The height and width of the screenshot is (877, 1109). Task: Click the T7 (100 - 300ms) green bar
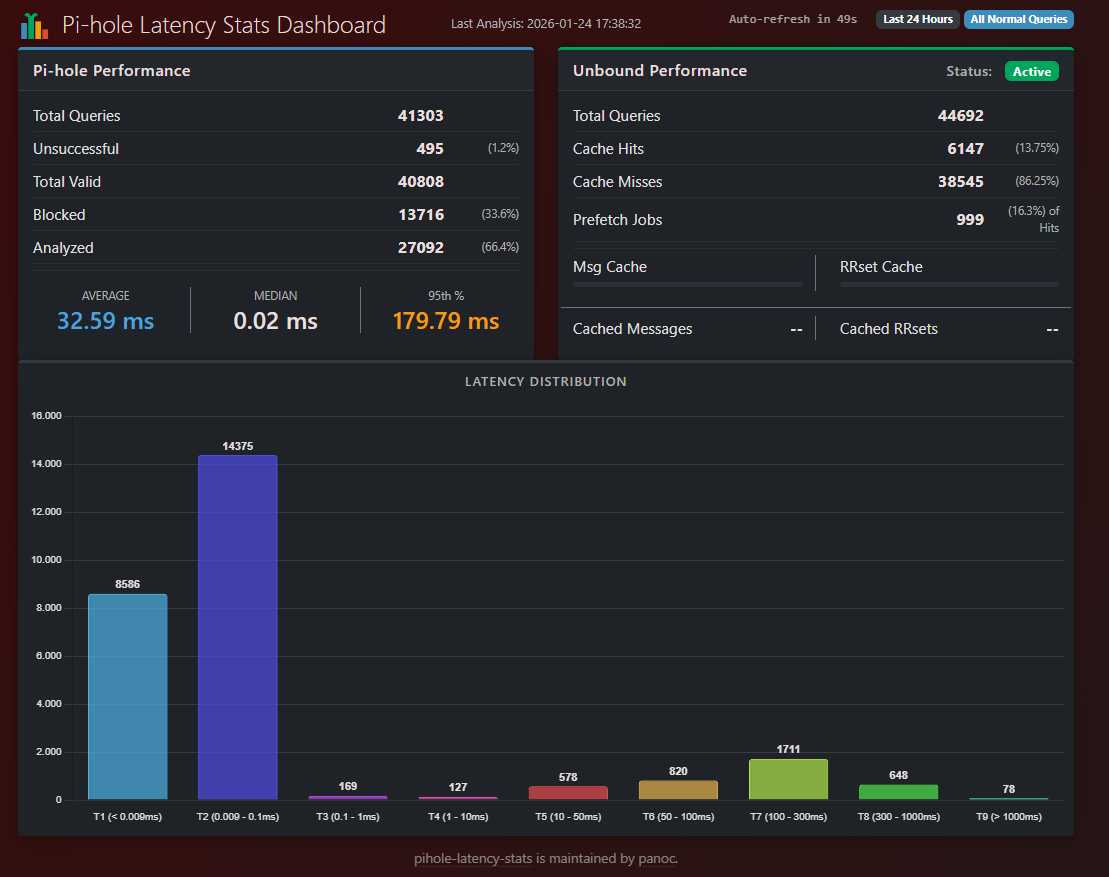coord(788,779)
